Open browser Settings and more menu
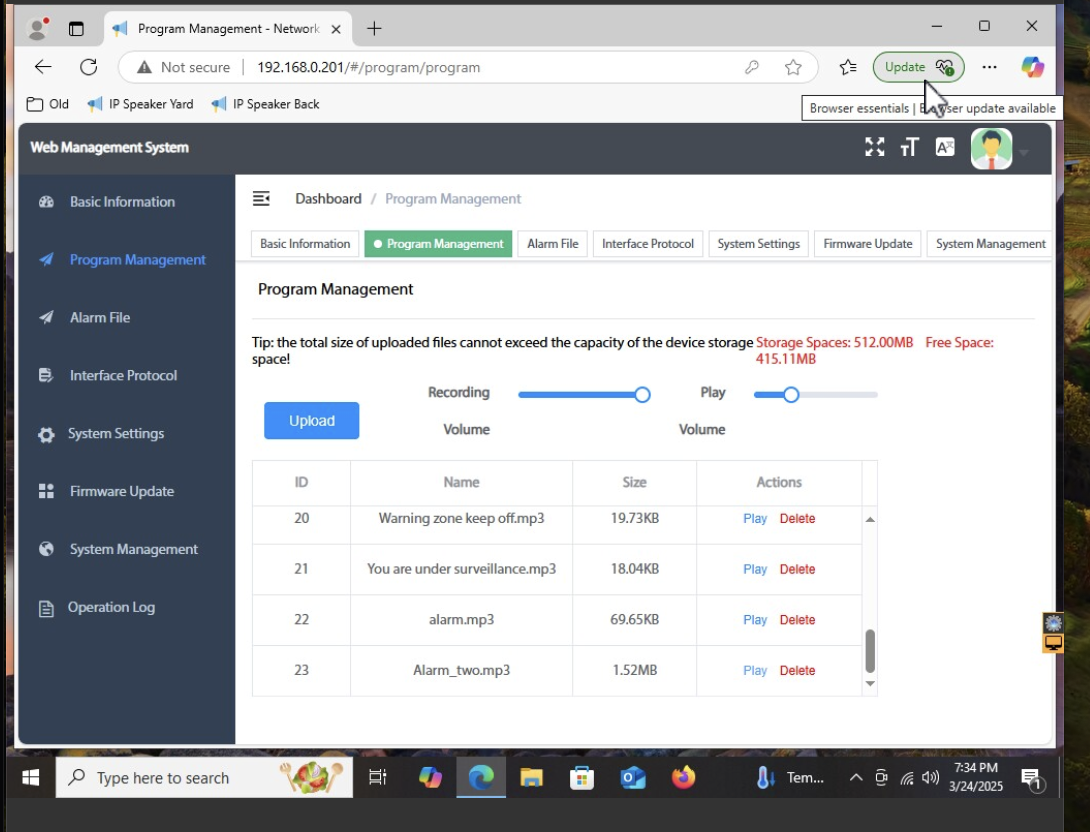Image resolution: width=1090 pixels, height=832 pixels. (x=989, y=67)
